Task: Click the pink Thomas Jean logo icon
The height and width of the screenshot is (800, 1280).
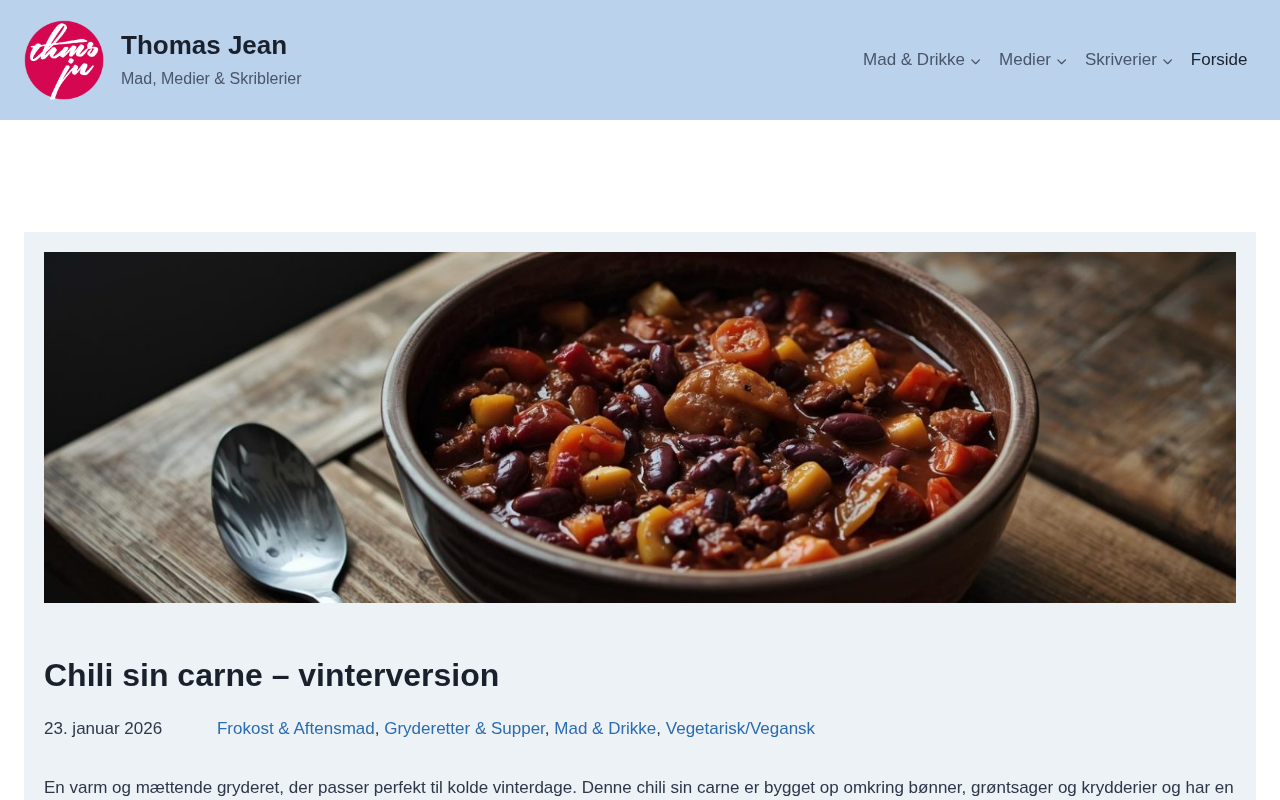Action: 64,60
